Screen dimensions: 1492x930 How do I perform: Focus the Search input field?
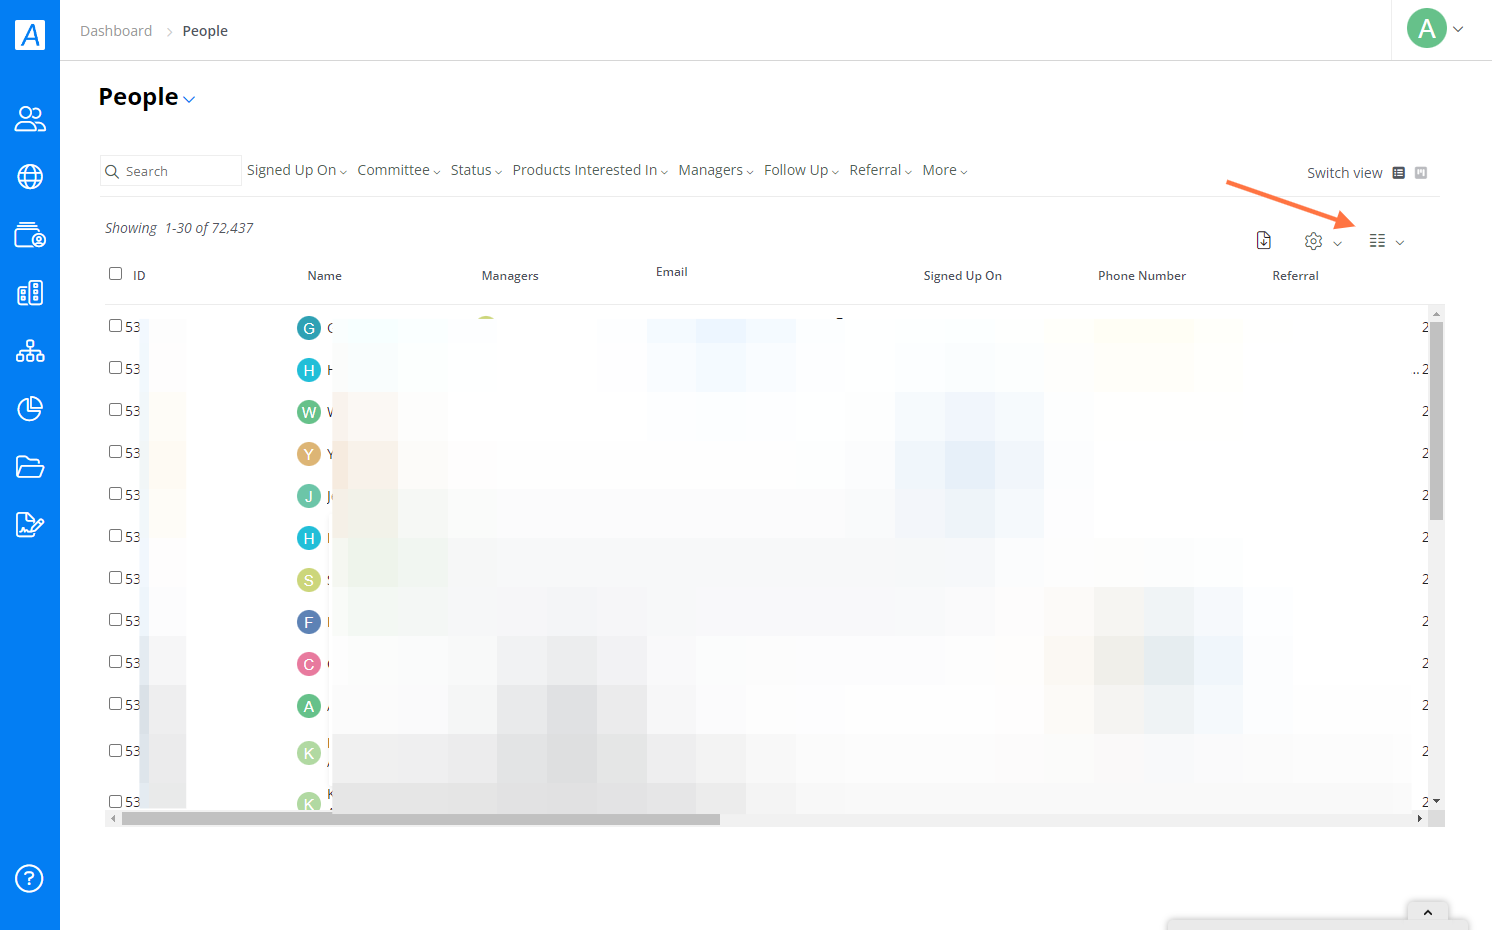tap(171, 171)
